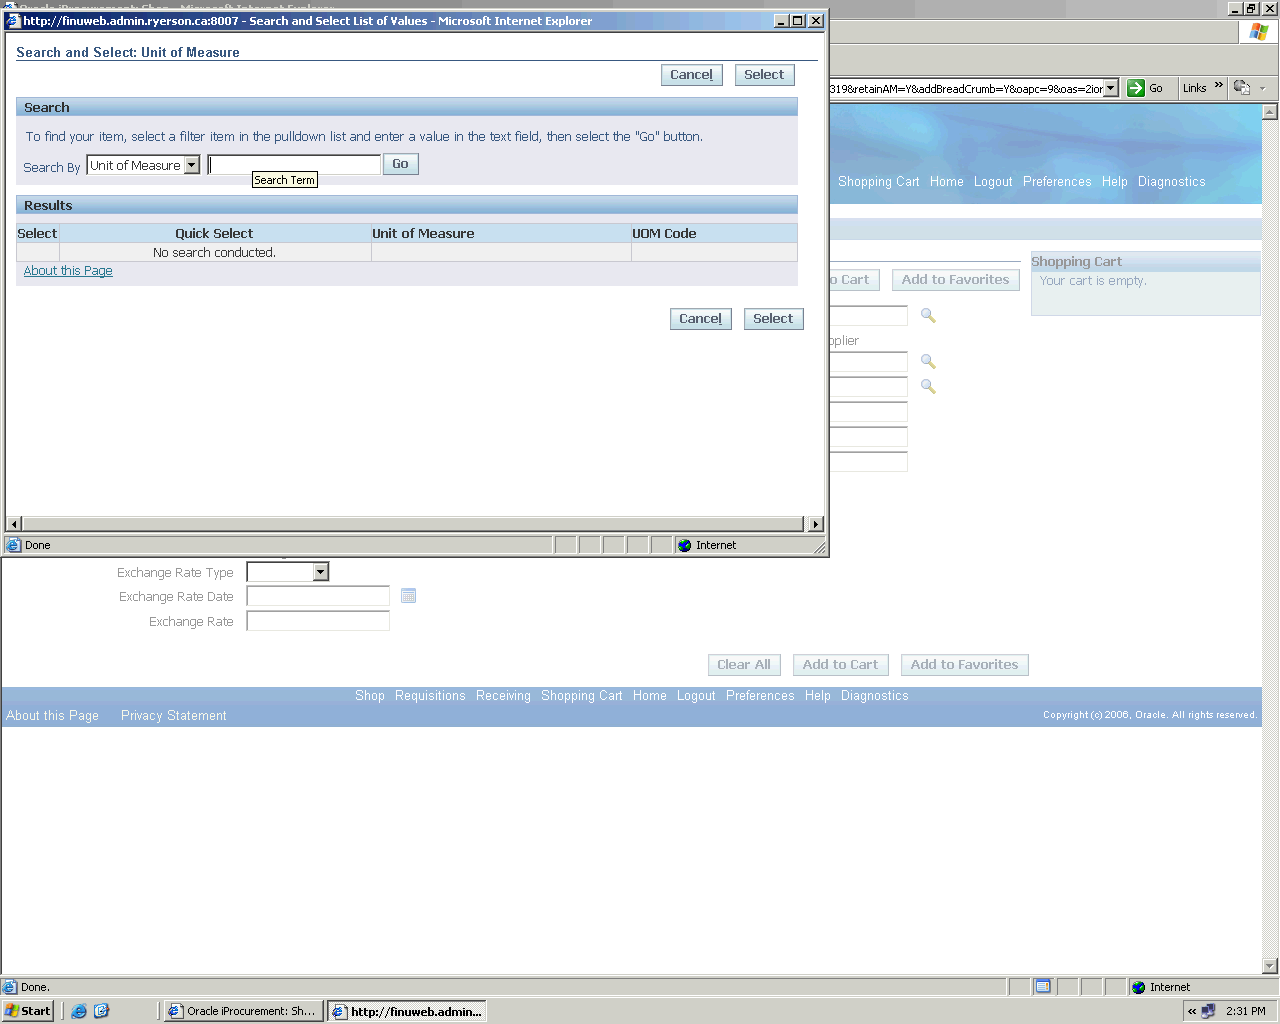This screenshot has width=1280, height=1024.
Task: Click the search term text field
Action: click(x=295, y=165)
